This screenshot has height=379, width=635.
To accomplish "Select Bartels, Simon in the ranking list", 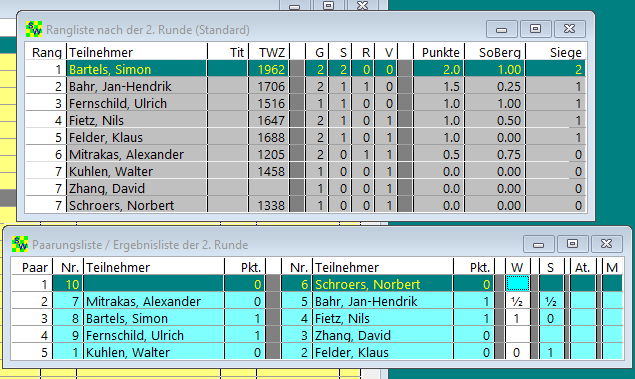I will (110, 70).
